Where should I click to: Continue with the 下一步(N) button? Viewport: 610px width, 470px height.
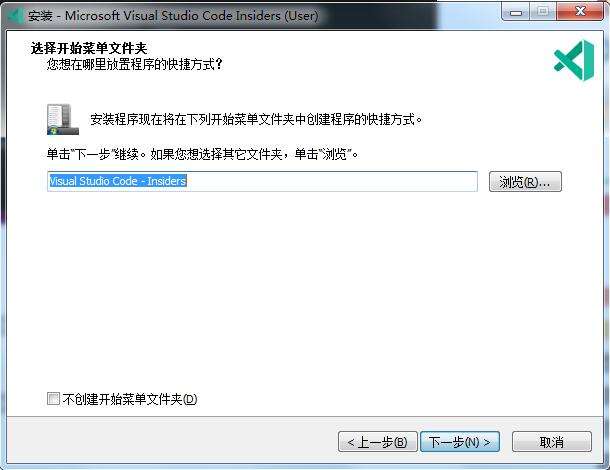[460, 442]
